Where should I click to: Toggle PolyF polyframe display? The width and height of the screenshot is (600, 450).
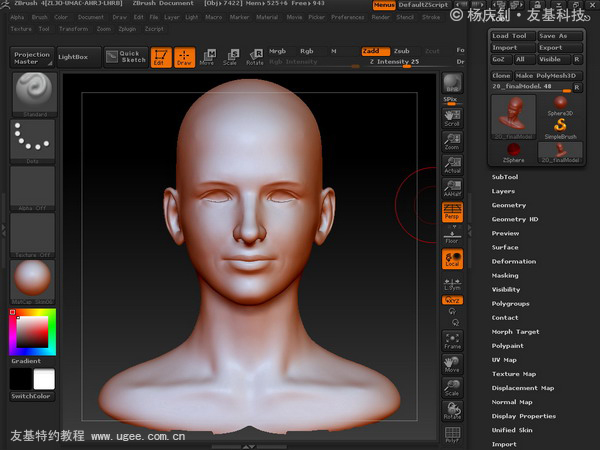[452, 435]
